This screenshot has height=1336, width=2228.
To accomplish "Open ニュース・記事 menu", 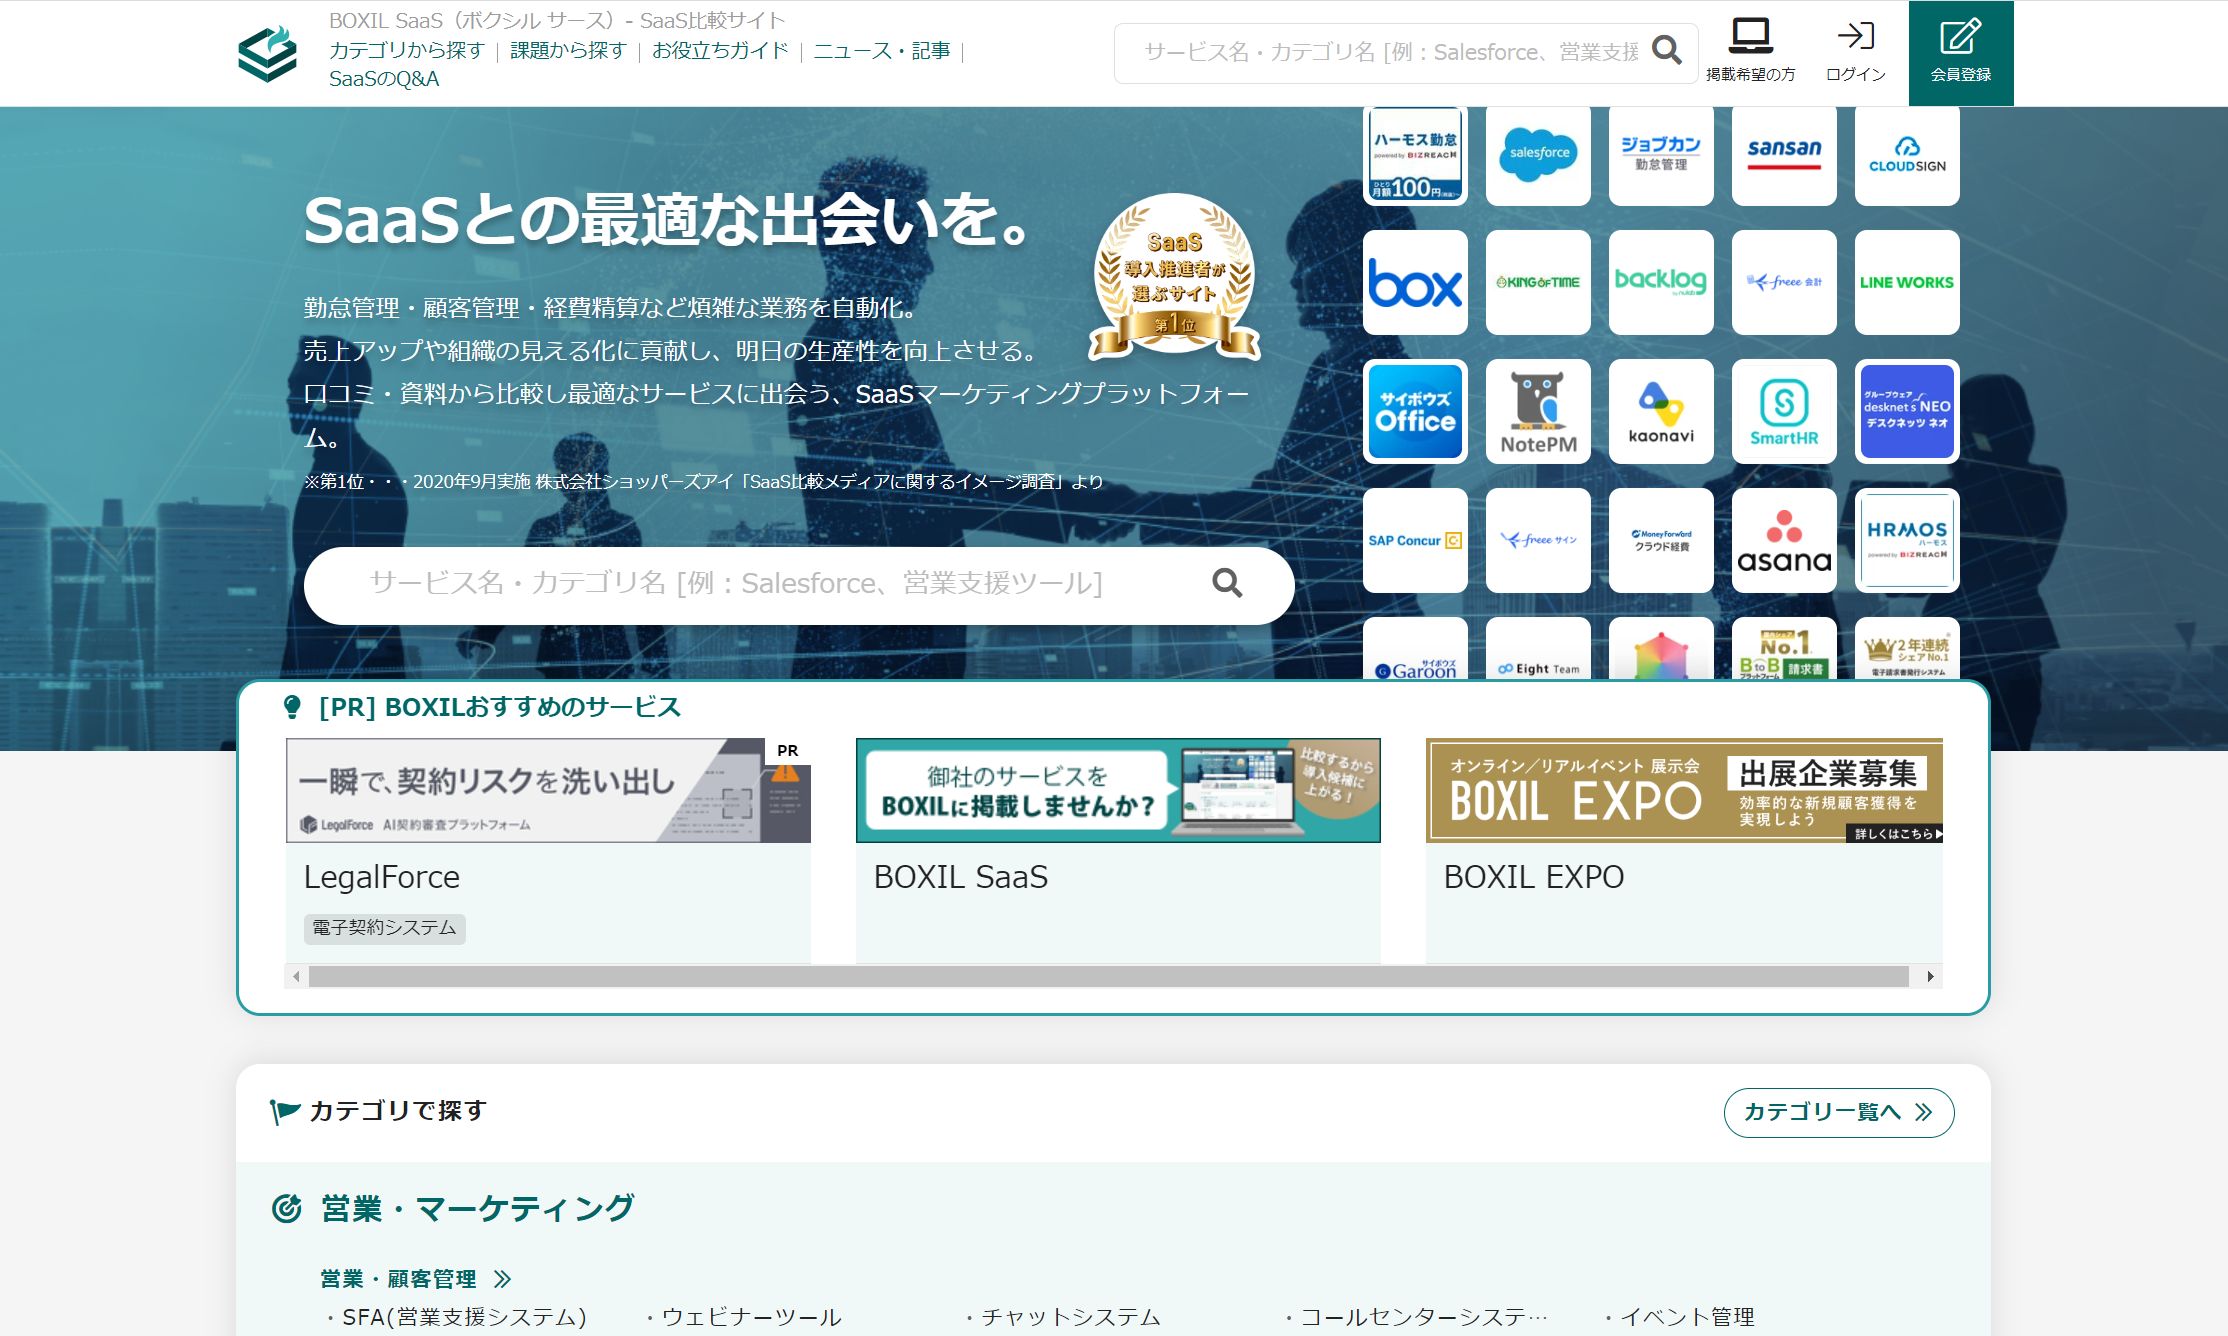I will tap(882, 50).
